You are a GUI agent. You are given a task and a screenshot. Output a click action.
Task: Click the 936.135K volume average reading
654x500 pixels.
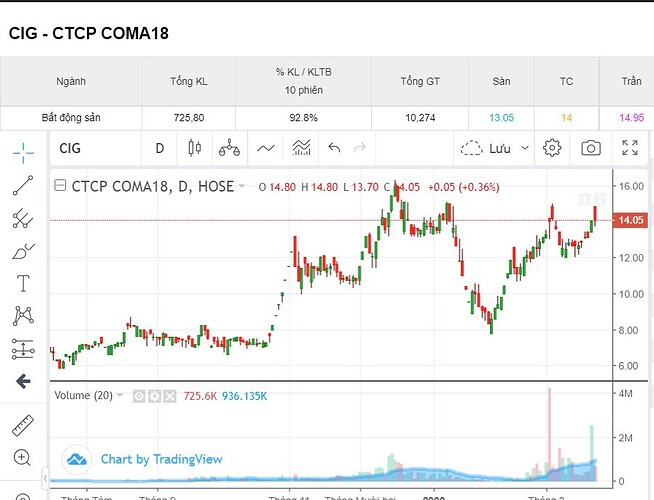pyautogui.click(x=244, y=396)
